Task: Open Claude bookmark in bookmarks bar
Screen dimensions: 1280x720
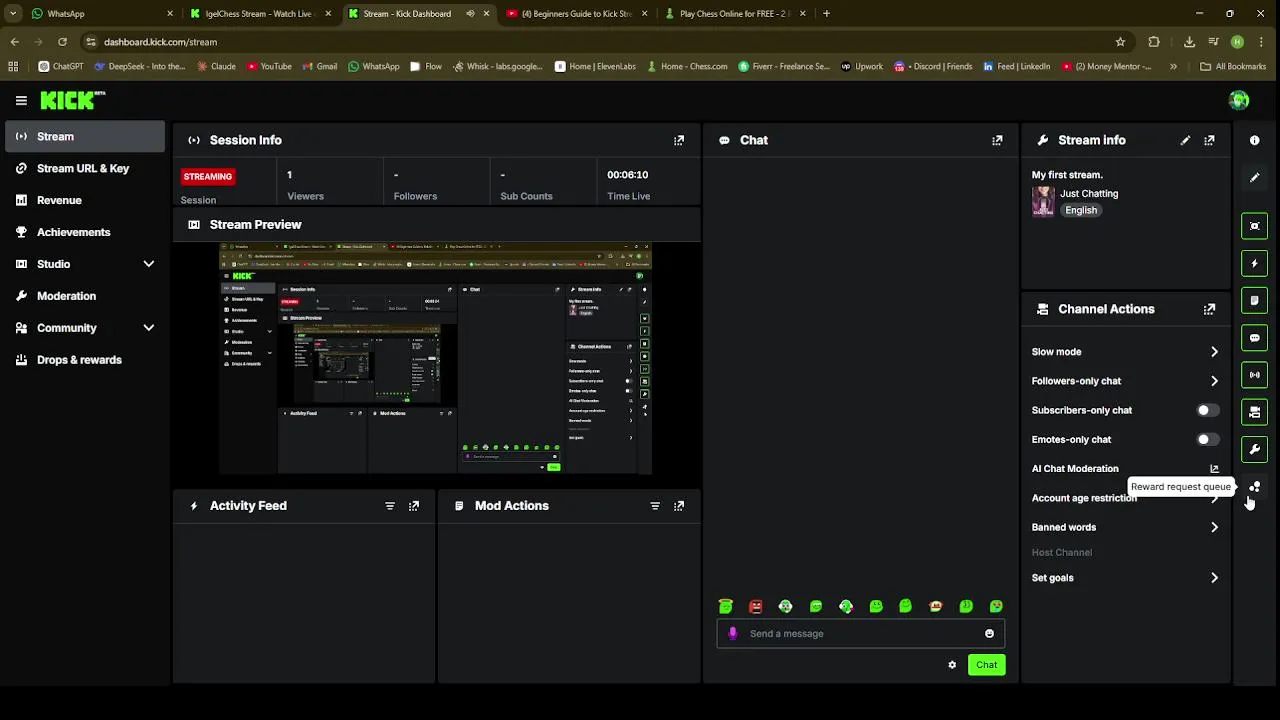Action: (215, 67)
